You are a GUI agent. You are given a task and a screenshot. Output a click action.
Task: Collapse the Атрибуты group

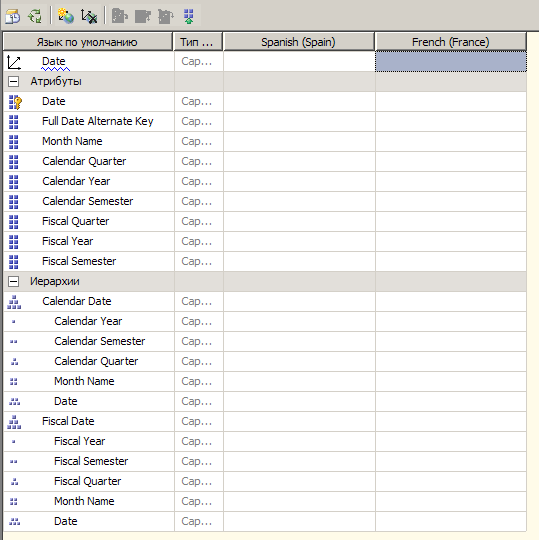[x=13, y=82]
